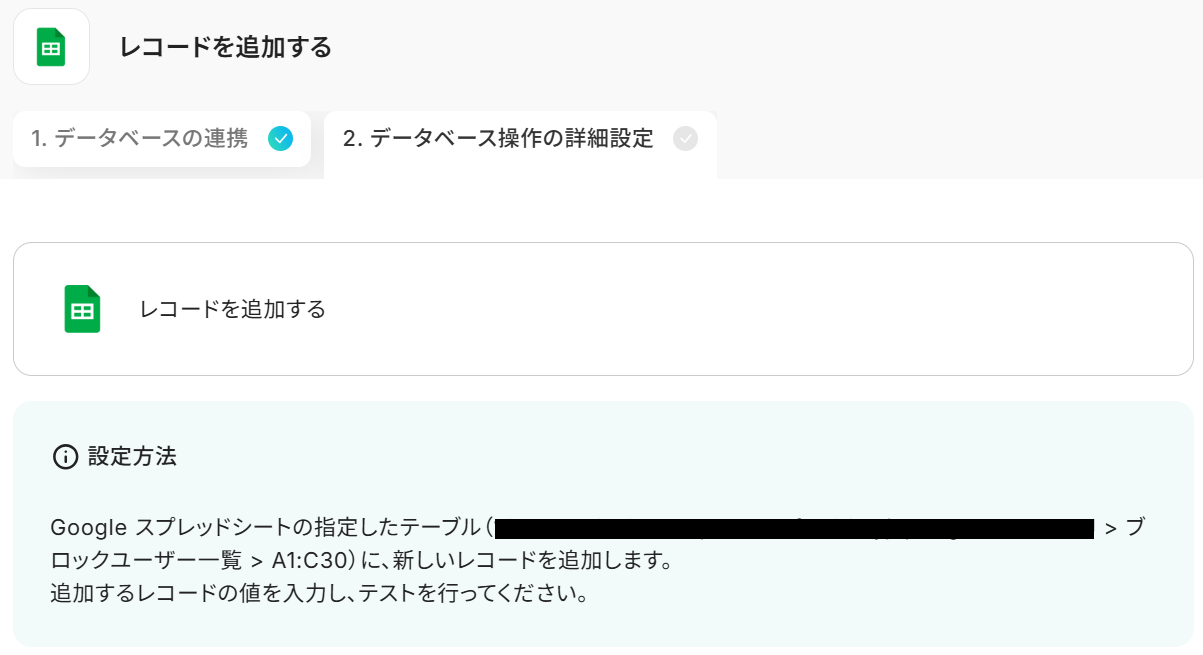
Task: Select the レコードを追加する label inside the card
Action: (x=233, y=309)
